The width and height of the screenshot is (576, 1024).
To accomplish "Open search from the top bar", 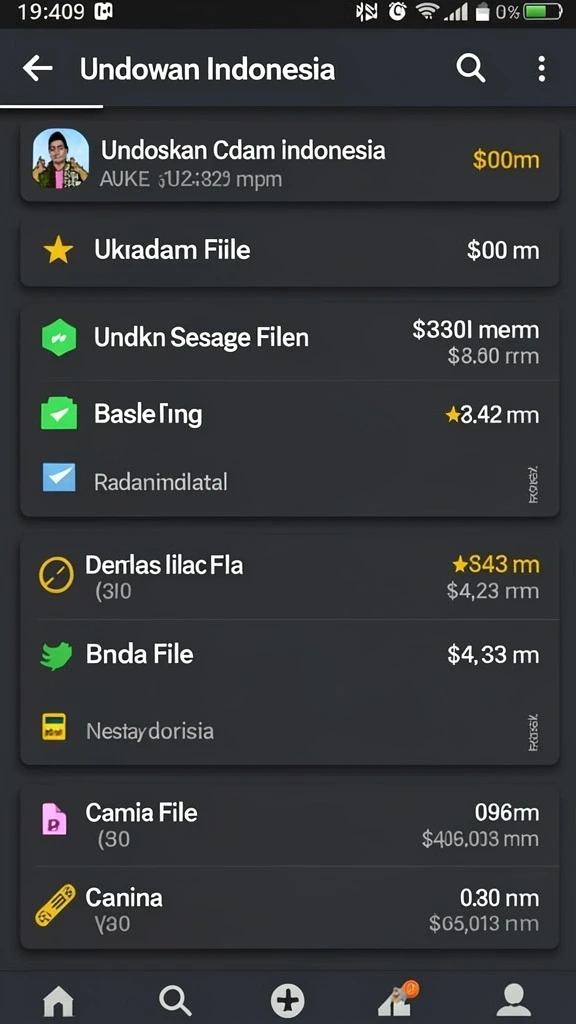I will (x=470, y=68).
